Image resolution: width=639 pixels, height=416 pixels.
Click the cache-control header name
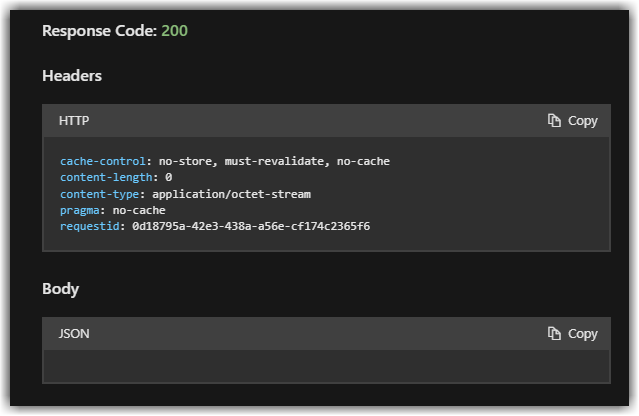point(102,161)
